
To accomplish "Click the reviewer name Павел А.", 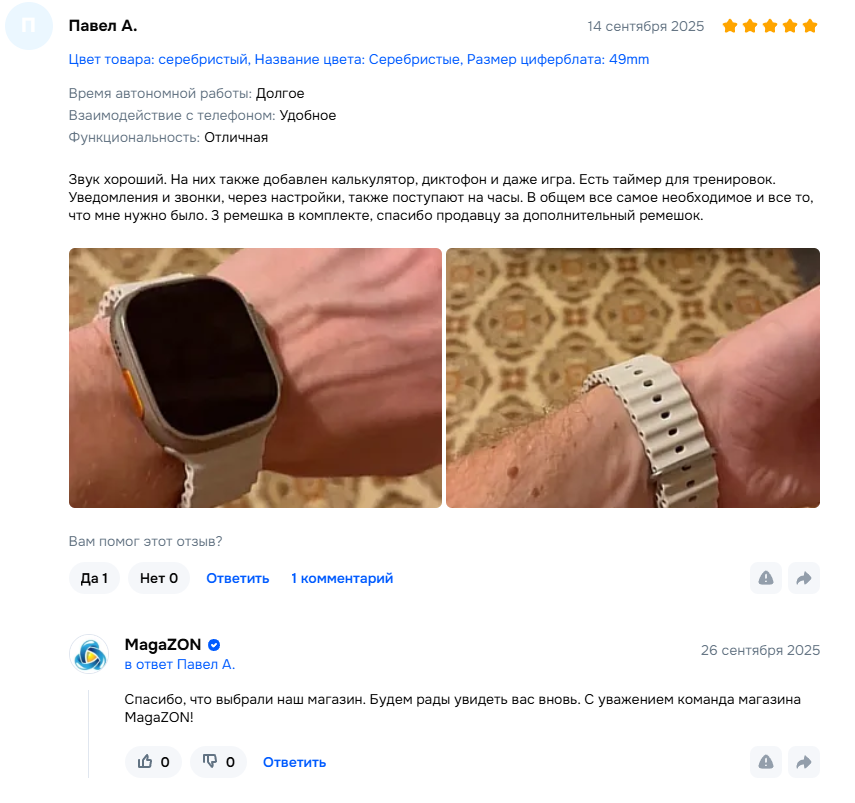I will click(x=103, y=26).
